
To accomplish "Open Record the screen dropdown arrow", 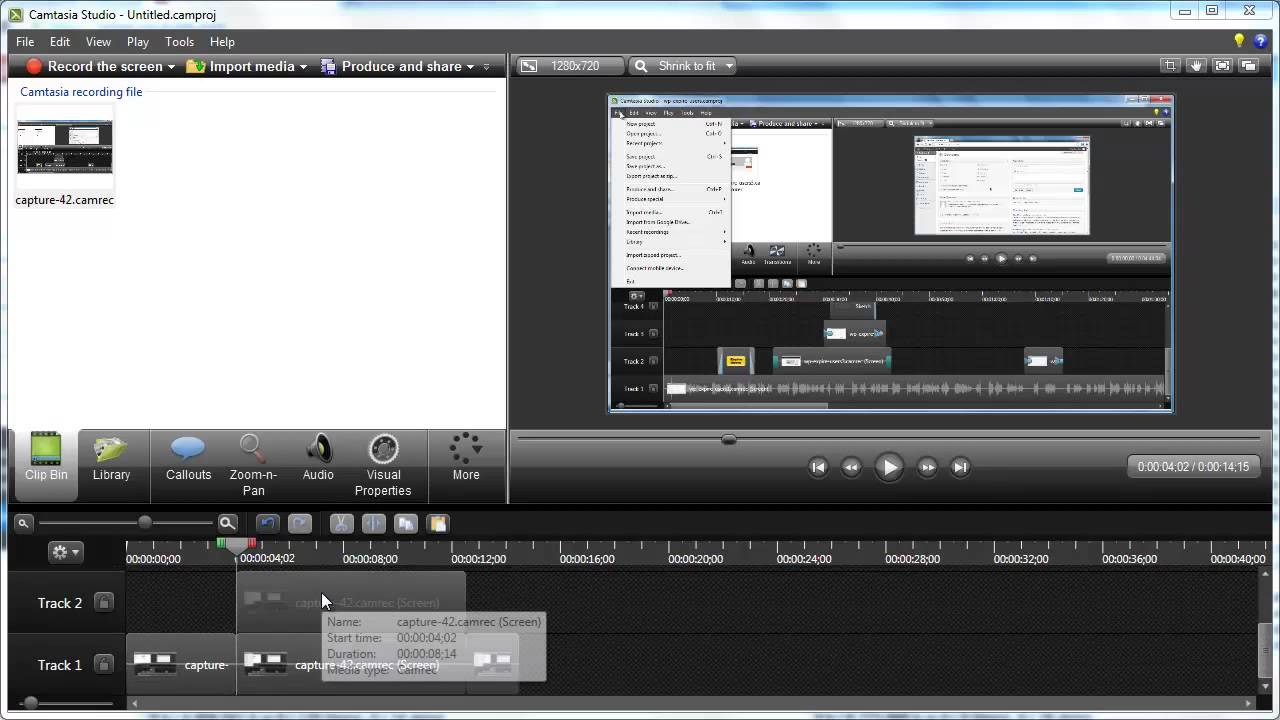I will pos(172,67).
